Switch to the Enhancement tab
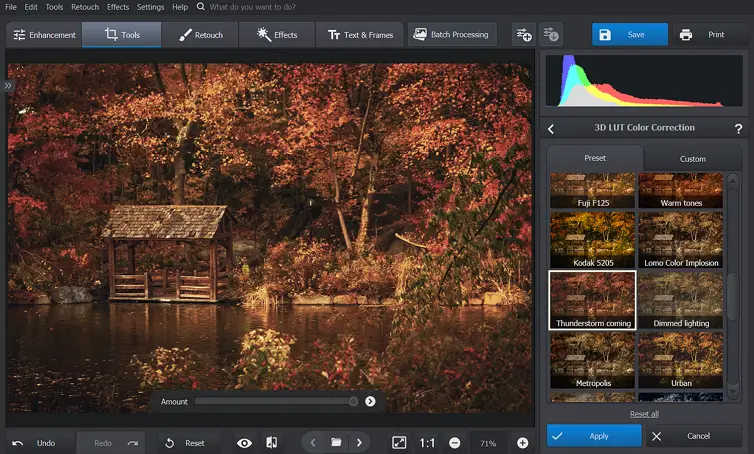The height and width of the screenshot is (454, 754). click(x=44, y=35)
